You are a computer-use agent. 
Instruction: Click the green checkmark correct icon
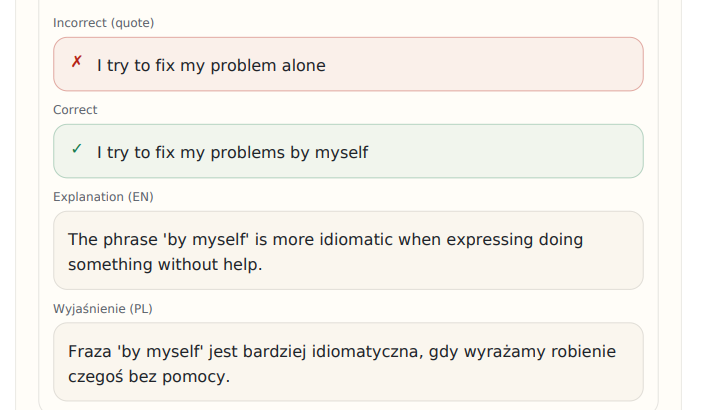click(x=76, y=149)
